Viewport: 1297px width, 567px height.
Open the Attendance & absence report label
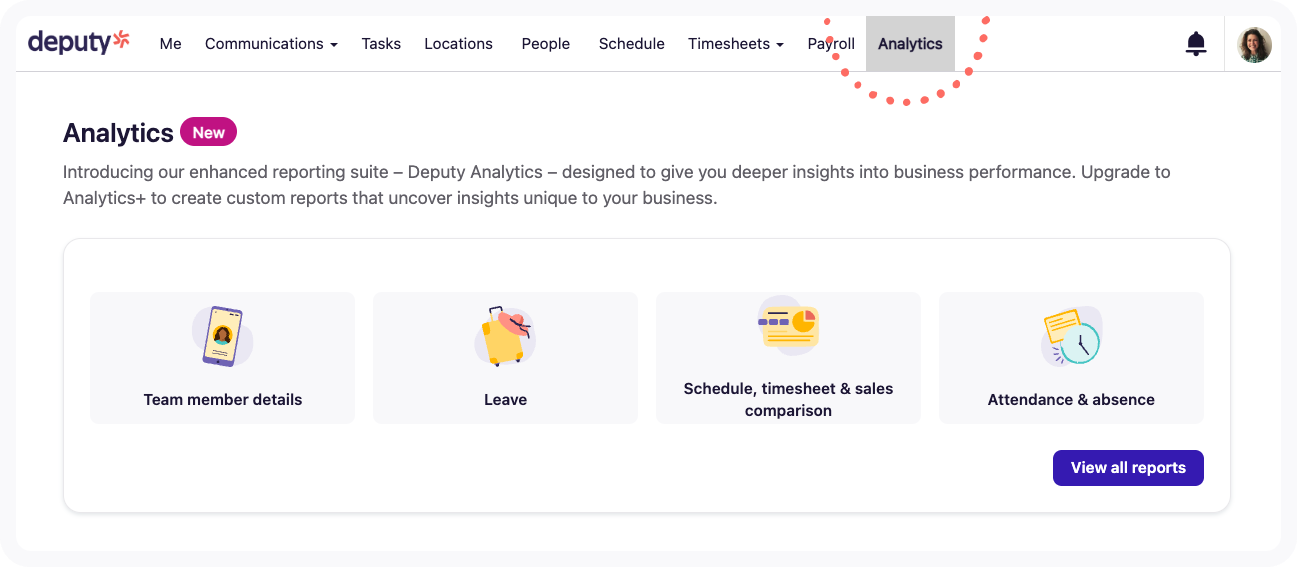[1071, 399]
